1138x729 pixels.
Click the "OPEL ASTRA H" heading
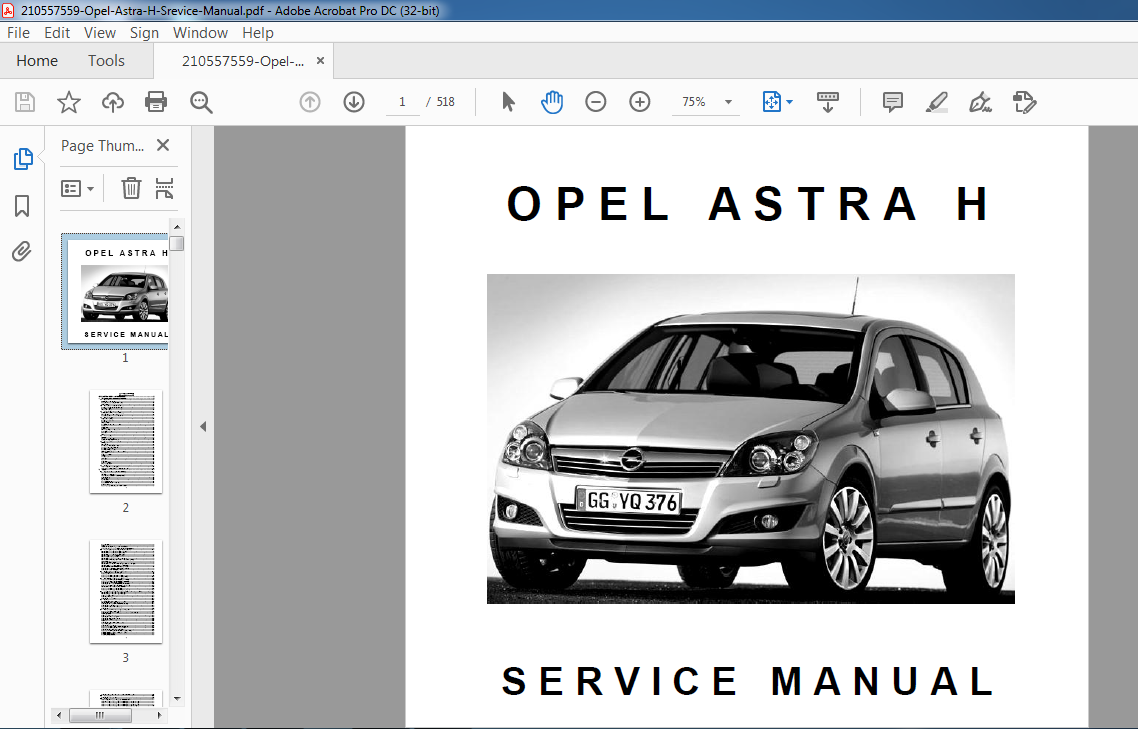[749, 204]
